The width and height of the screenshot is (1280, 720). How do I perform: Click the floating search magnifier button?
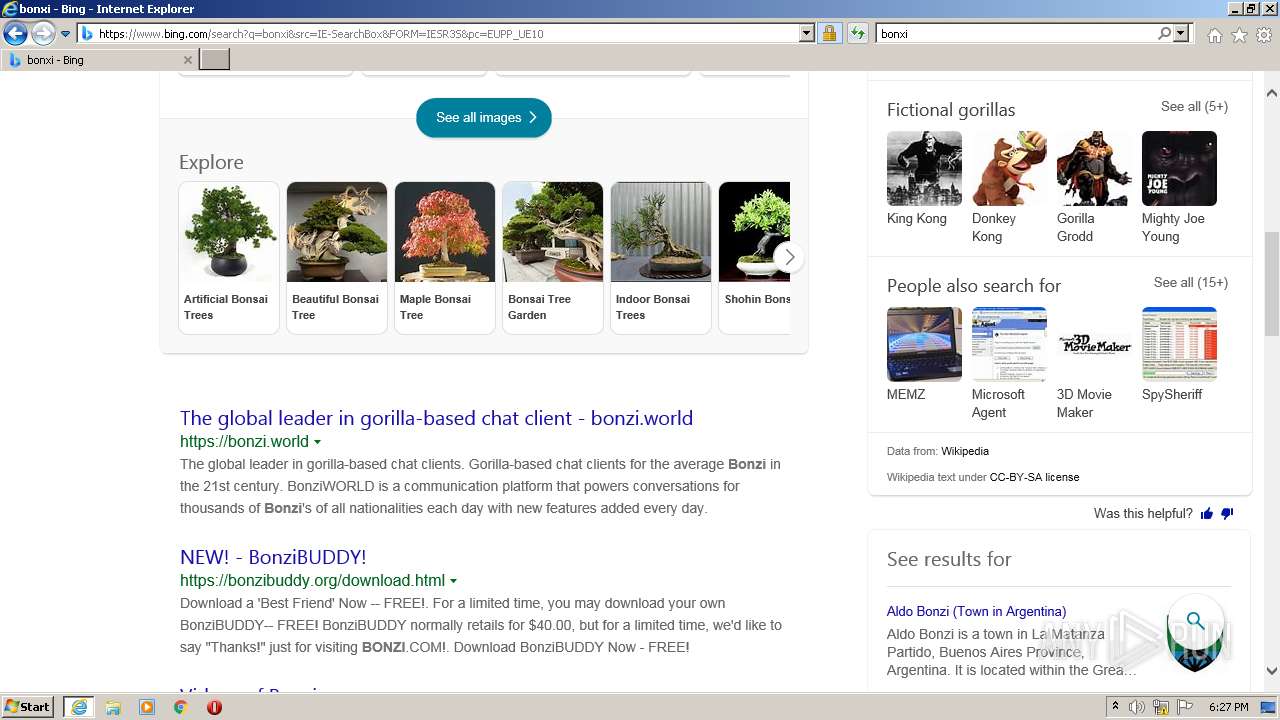pyautogui.click(x=1195, y=621)
